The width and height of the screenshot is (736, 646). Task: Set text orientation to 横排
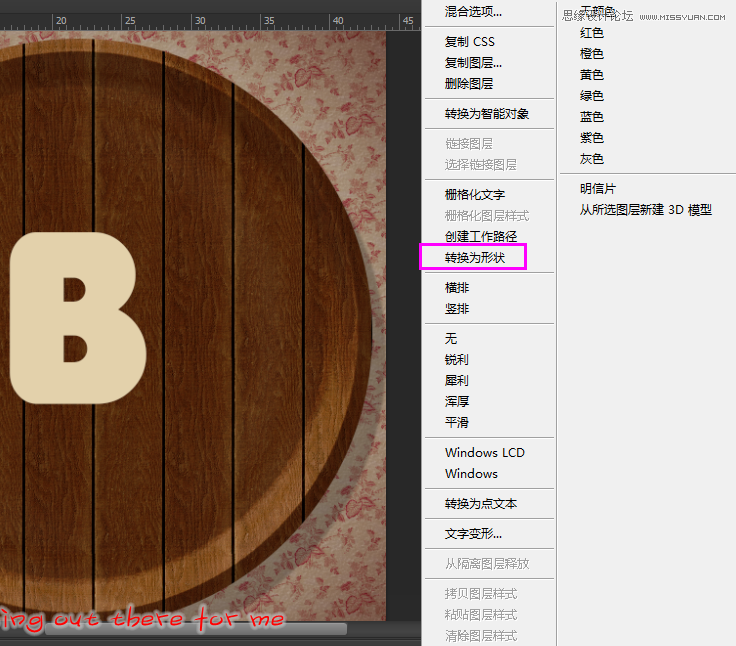457,287
